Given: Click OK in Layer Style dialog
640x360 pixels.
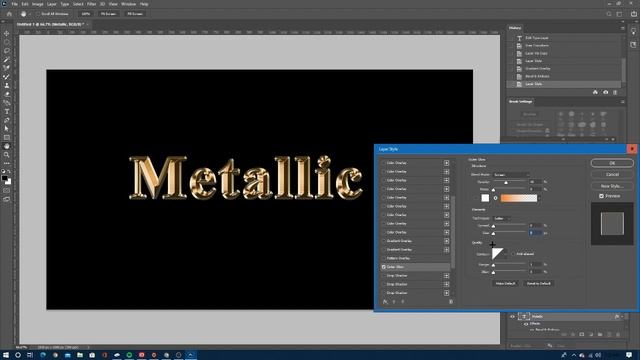Looking at the screenshot, I should [x=612, y=163].
